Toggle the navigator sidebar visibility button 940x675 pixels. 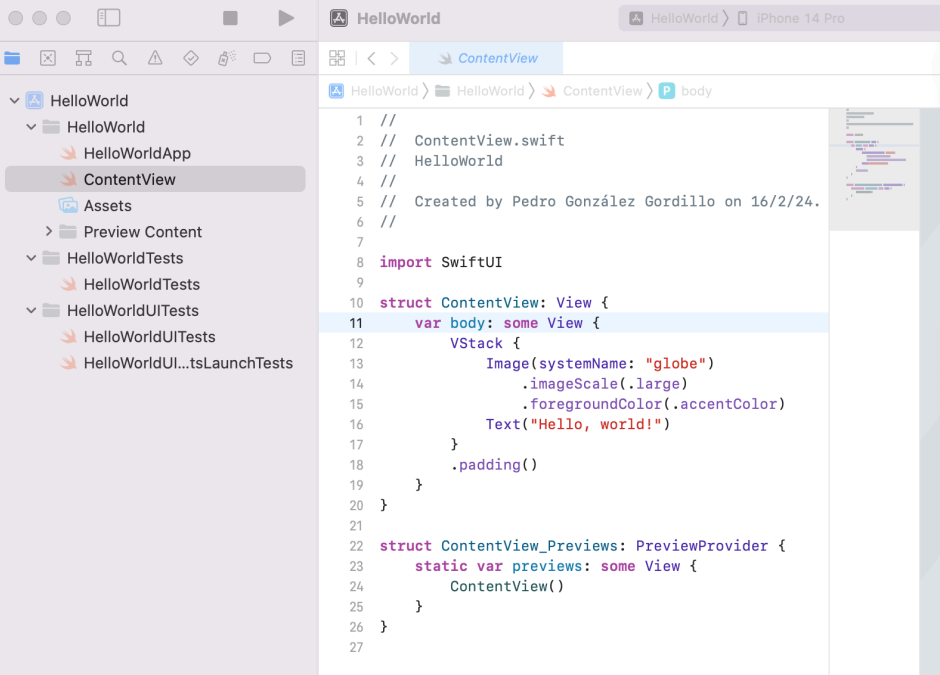[x=109, y=18]
